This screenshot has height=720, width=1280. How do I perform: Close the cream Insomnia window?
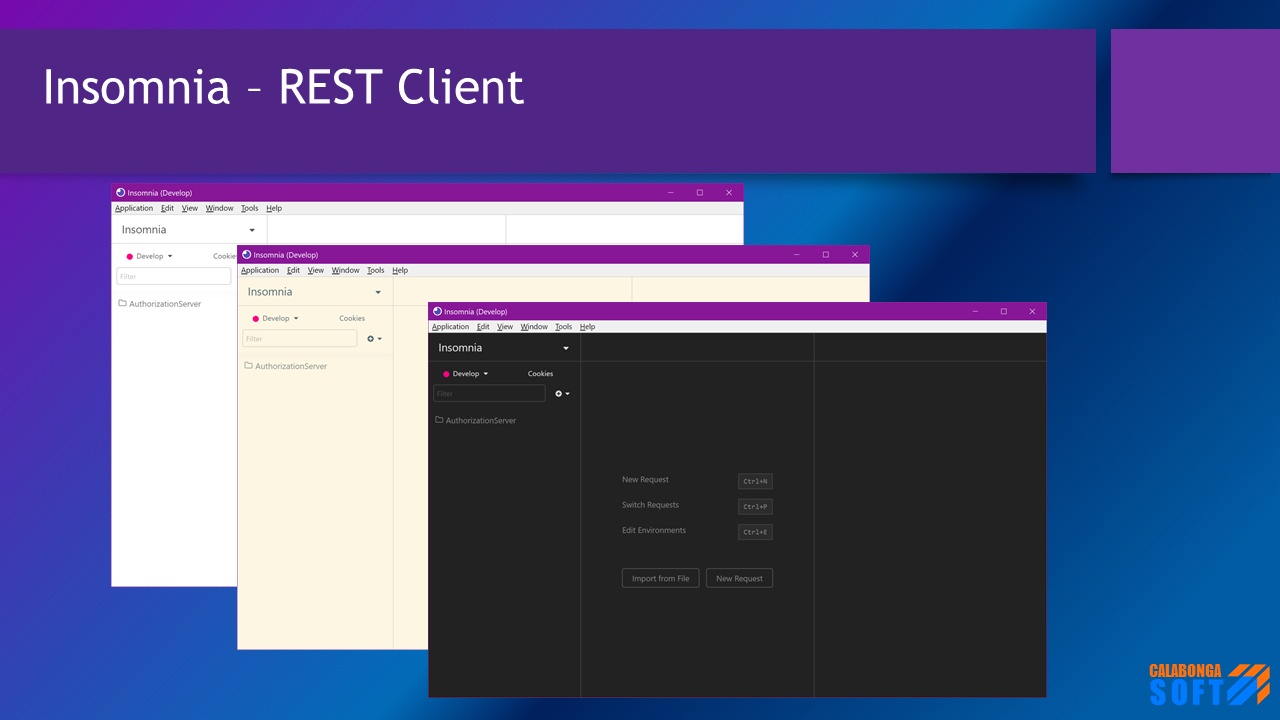pos(855,254)
